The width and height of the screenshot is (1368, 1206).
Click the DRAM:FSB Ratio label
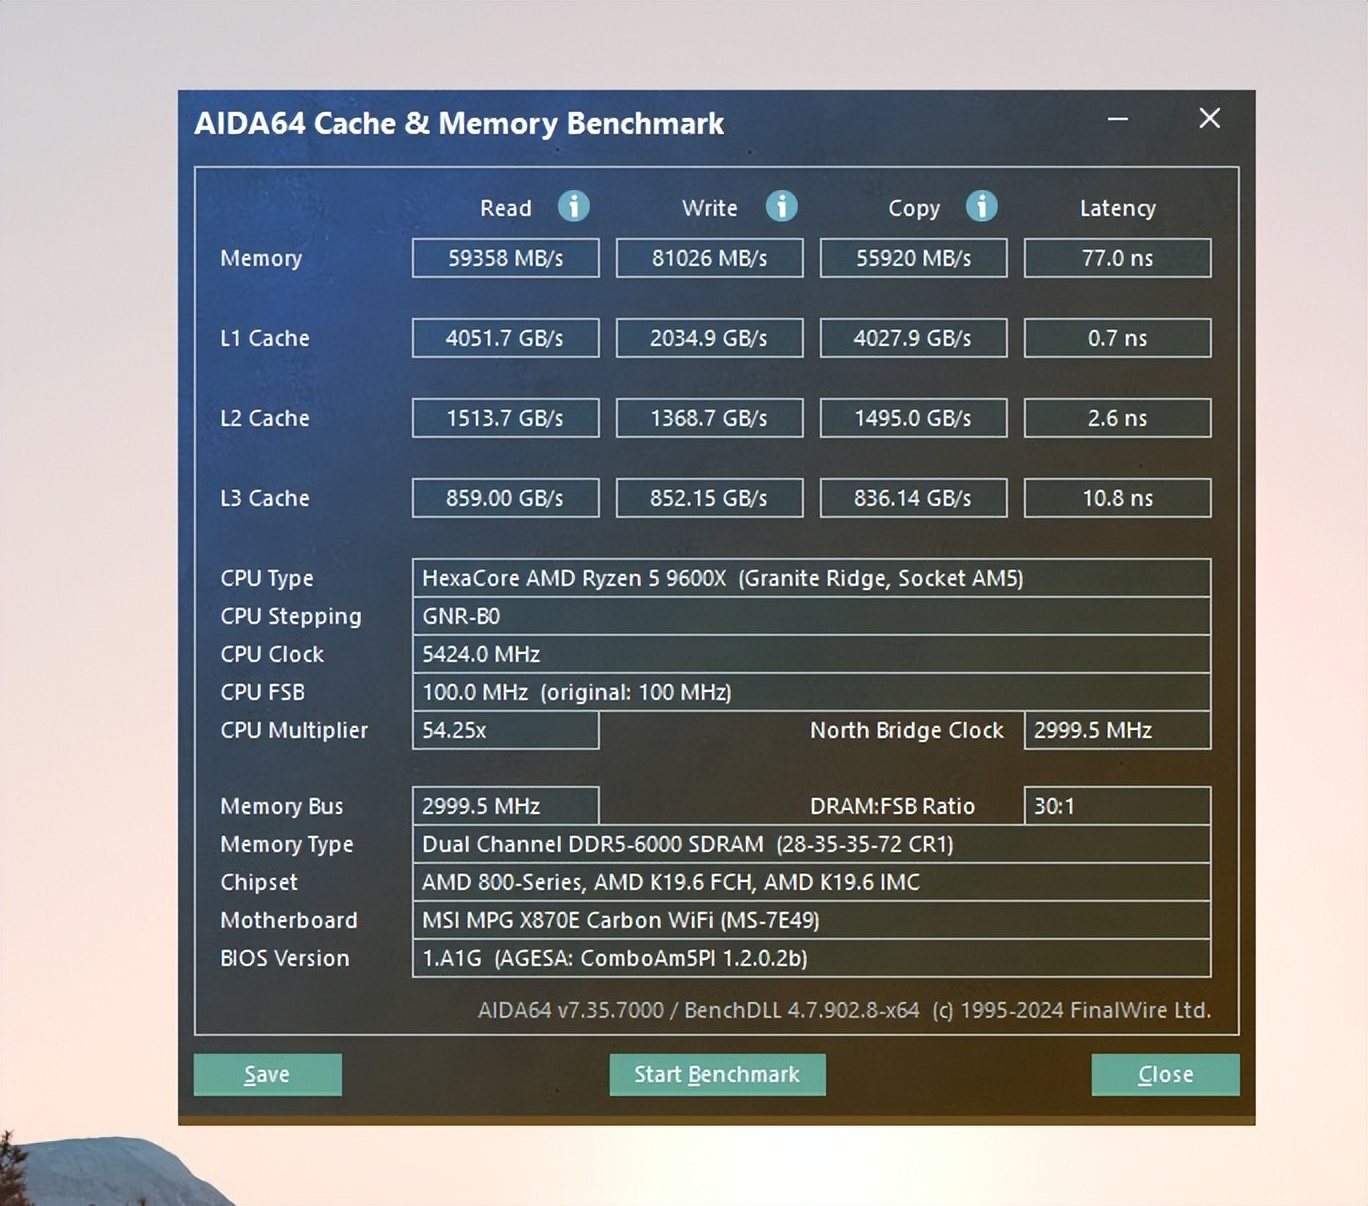tap(892, 806)
